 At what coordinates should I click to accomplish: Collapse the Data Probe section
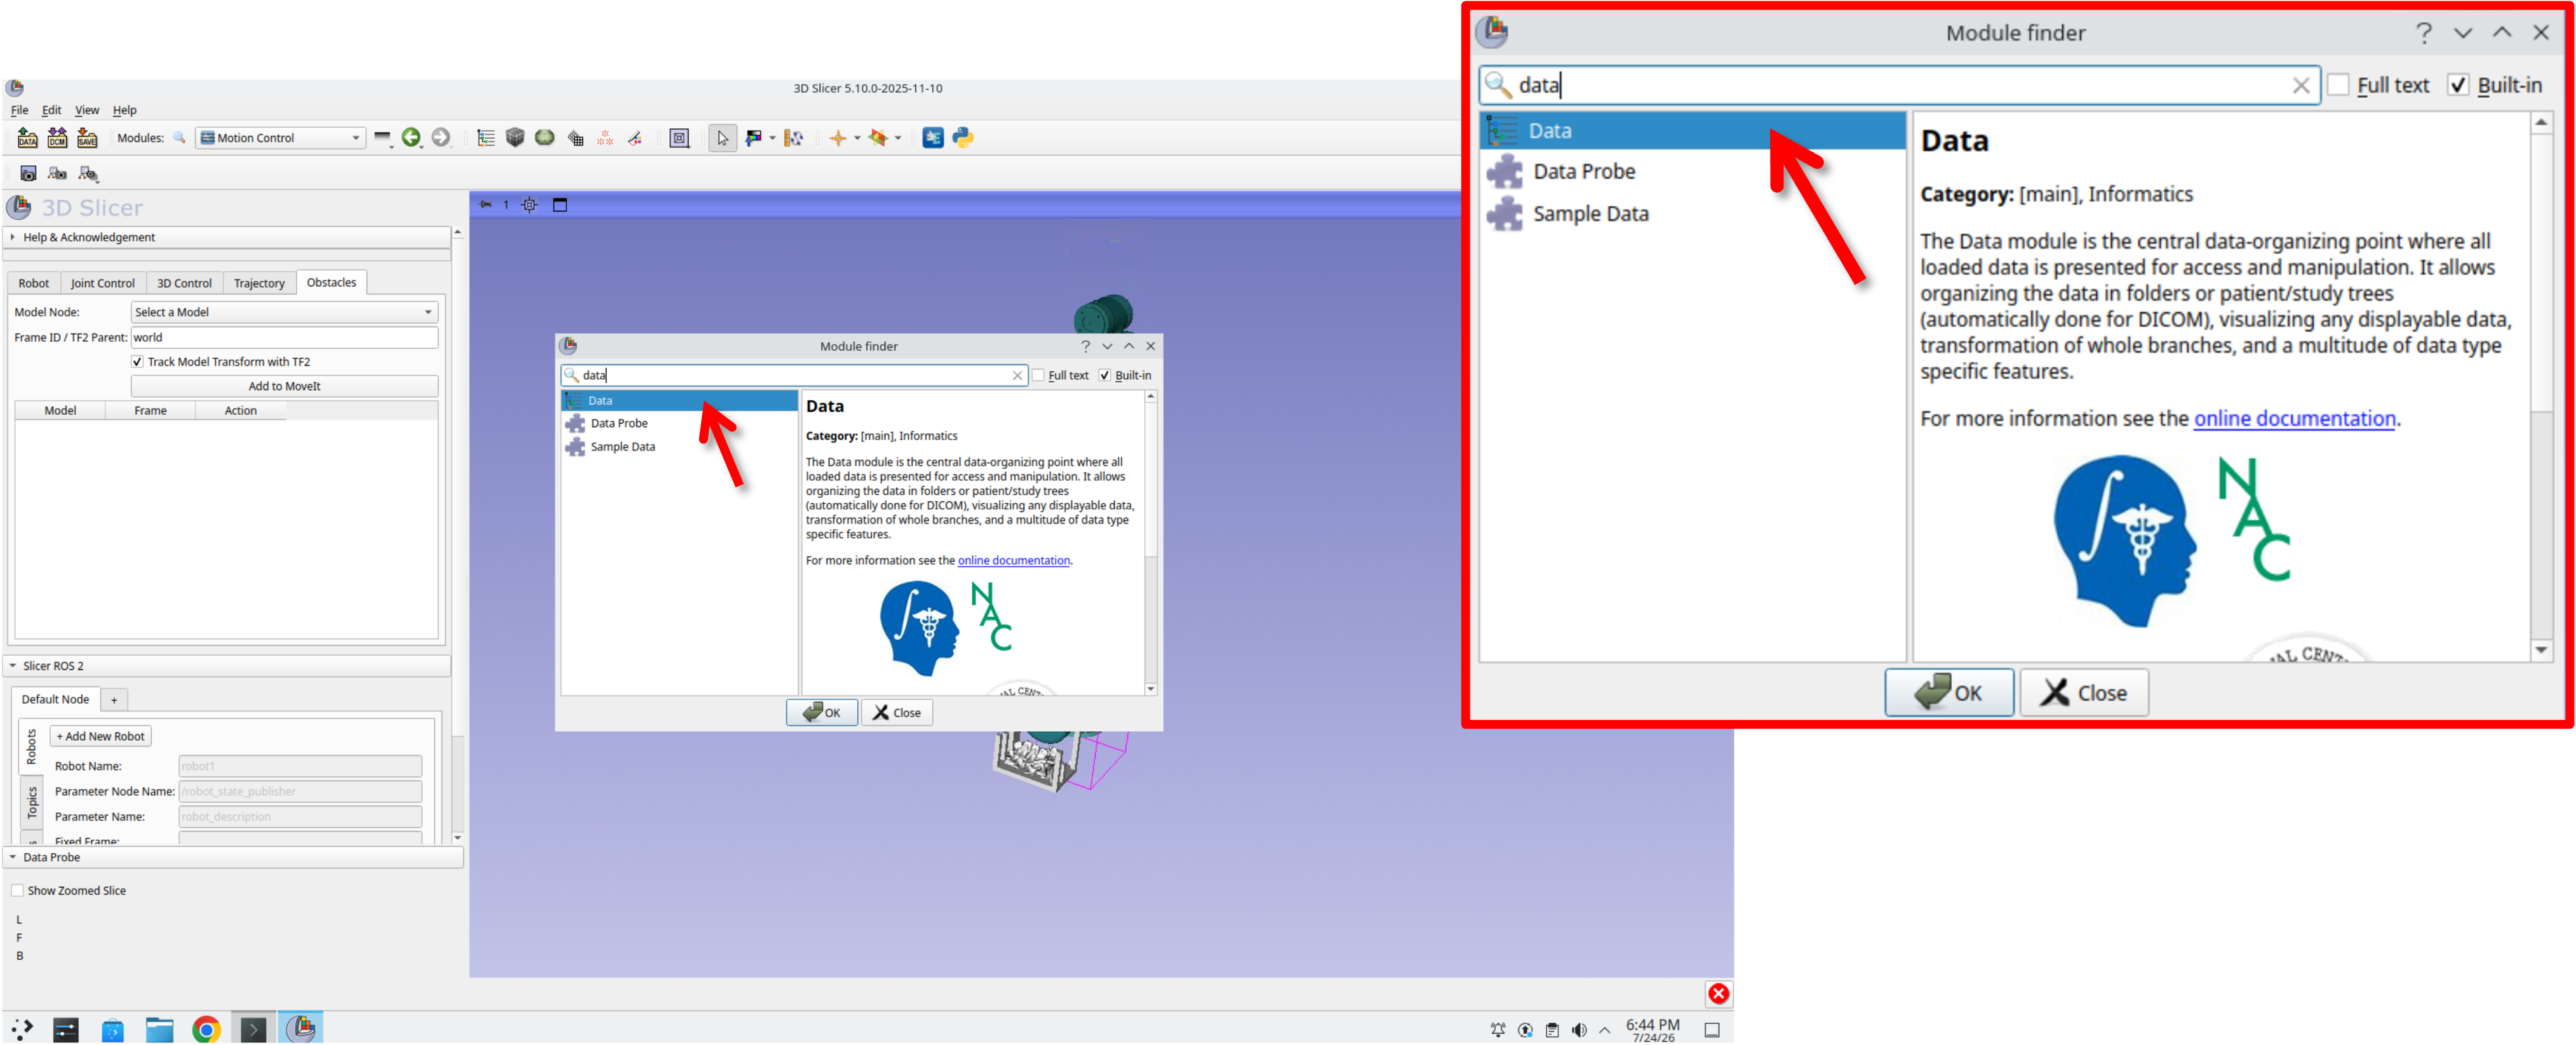234,858
